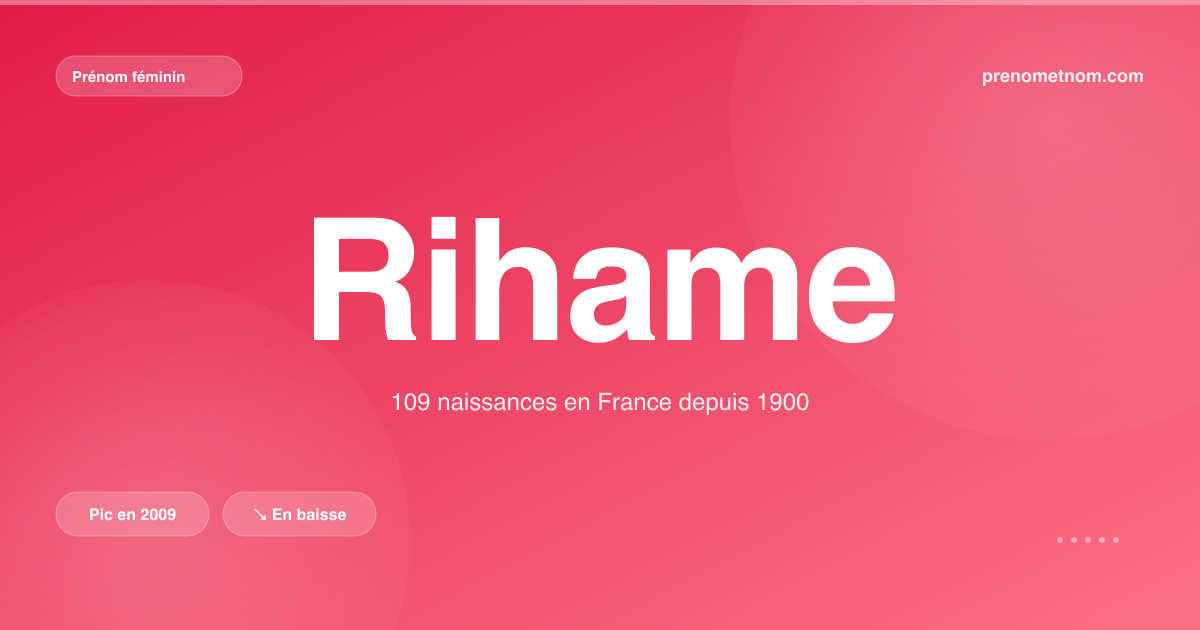Click the "En baisse" trend badge
This screenshot has width=1200, height=630.
click(299, 514)
